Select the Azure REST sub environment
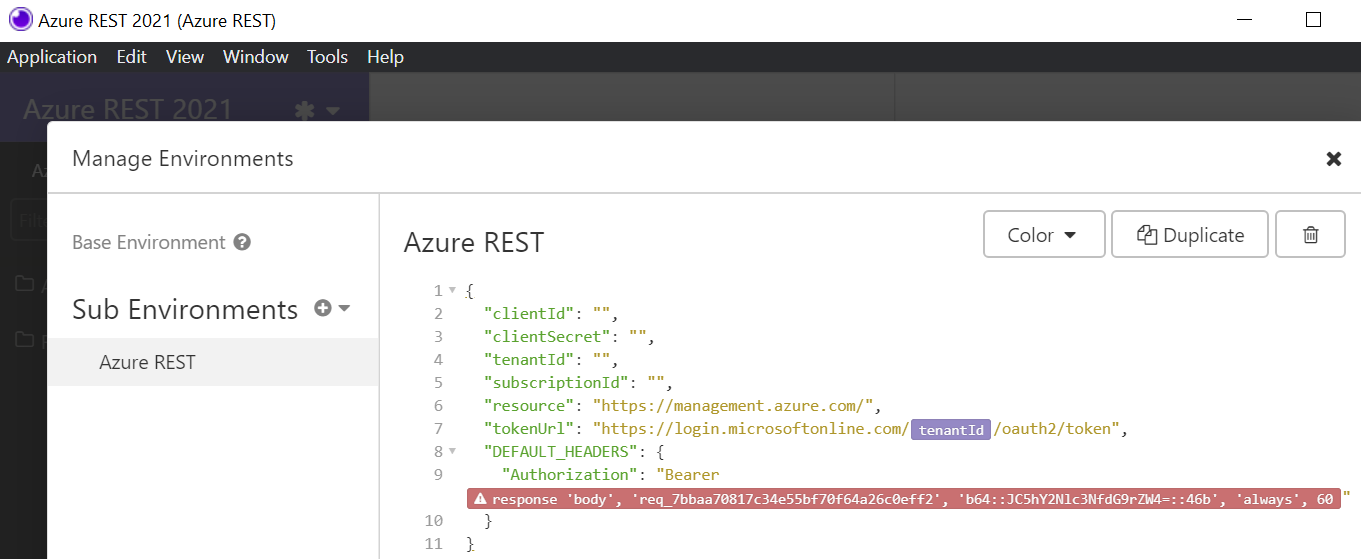 147,362
